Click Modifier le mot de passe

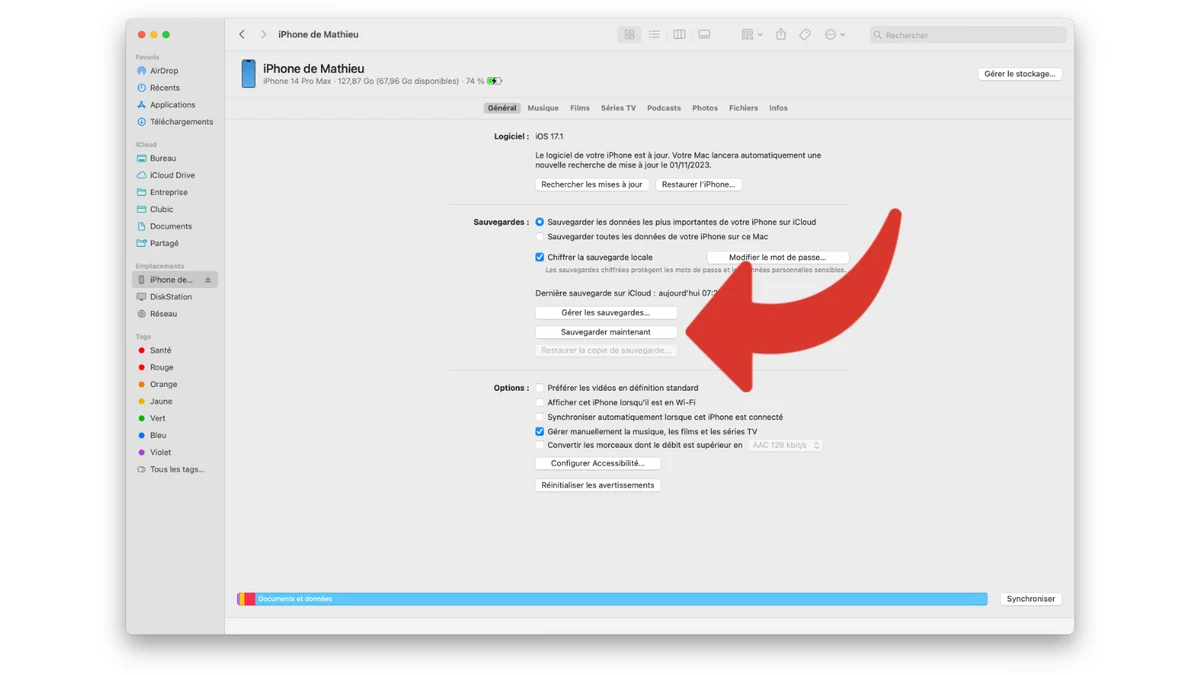click(x=778, y=257)
